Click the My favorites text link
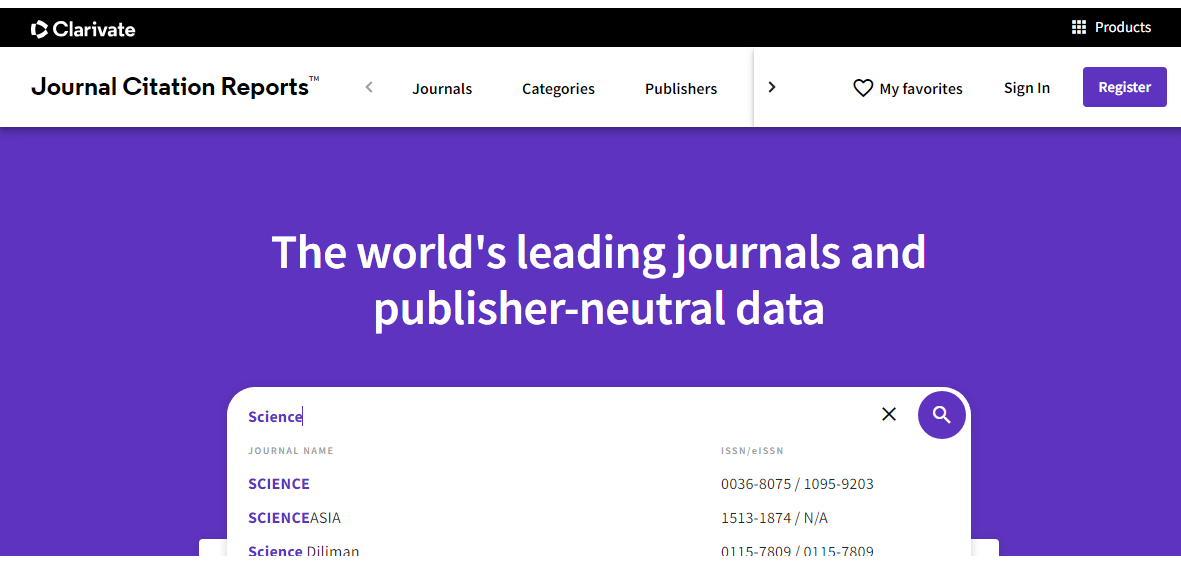The width and height of the screenshot is (1181, 564). point(920,89)
